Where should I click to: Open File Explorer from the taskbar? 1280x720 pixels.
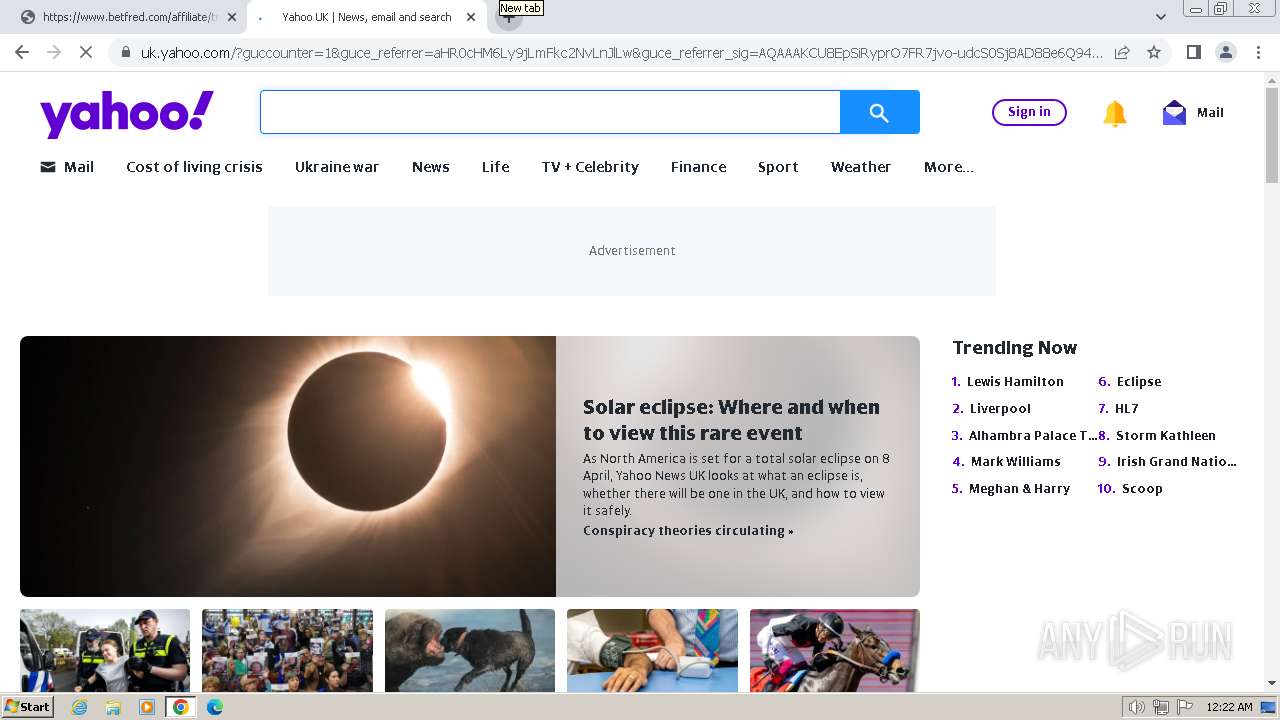pyautogui.click(x=113, y=707)
